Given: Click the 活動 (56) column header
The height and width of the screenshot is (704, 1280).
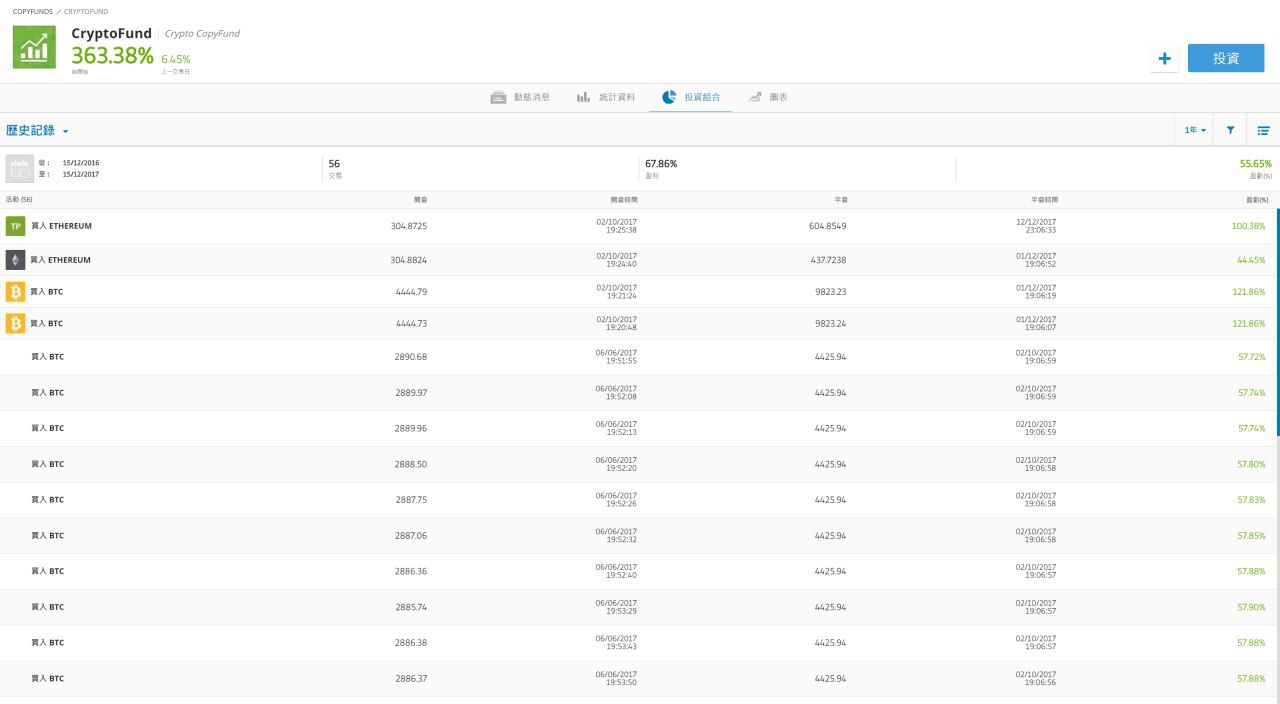Looking at the screenshot, I should (x=19, y=200).
